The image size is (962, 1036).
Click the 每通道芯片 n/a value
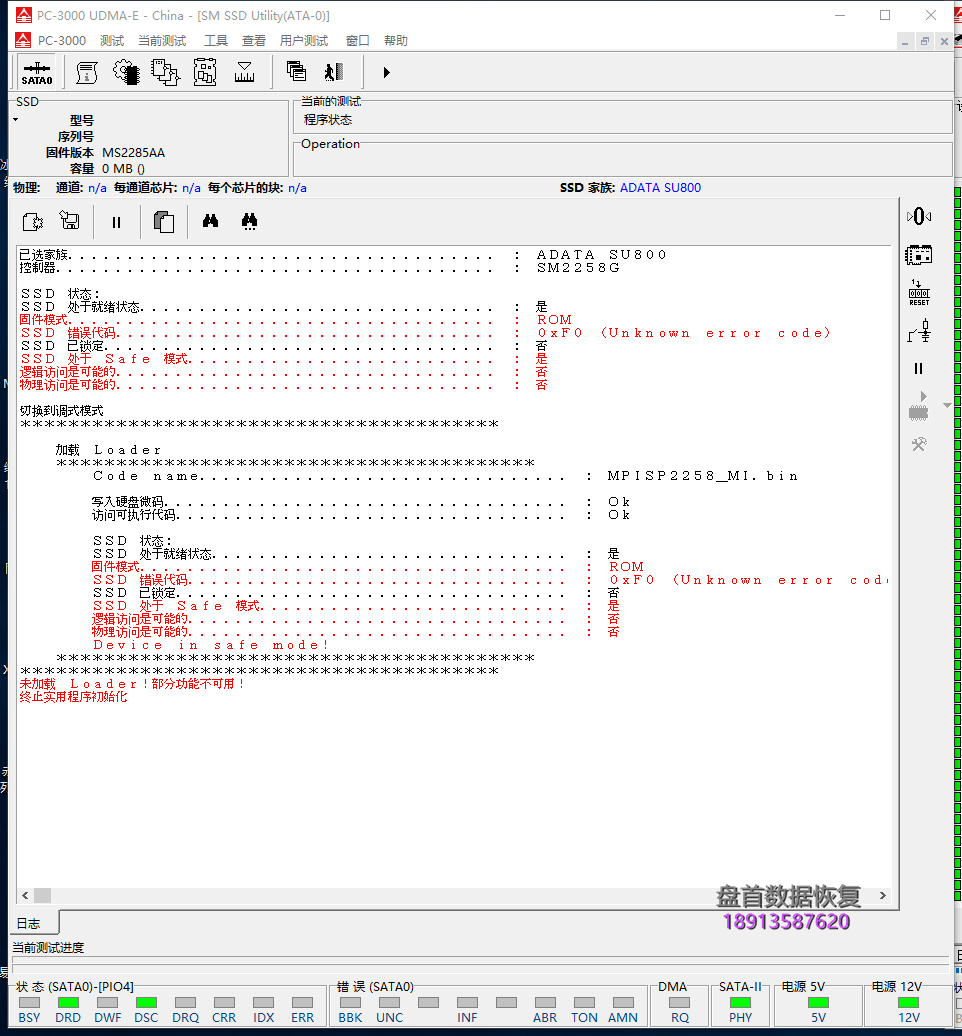click(192, 188)
